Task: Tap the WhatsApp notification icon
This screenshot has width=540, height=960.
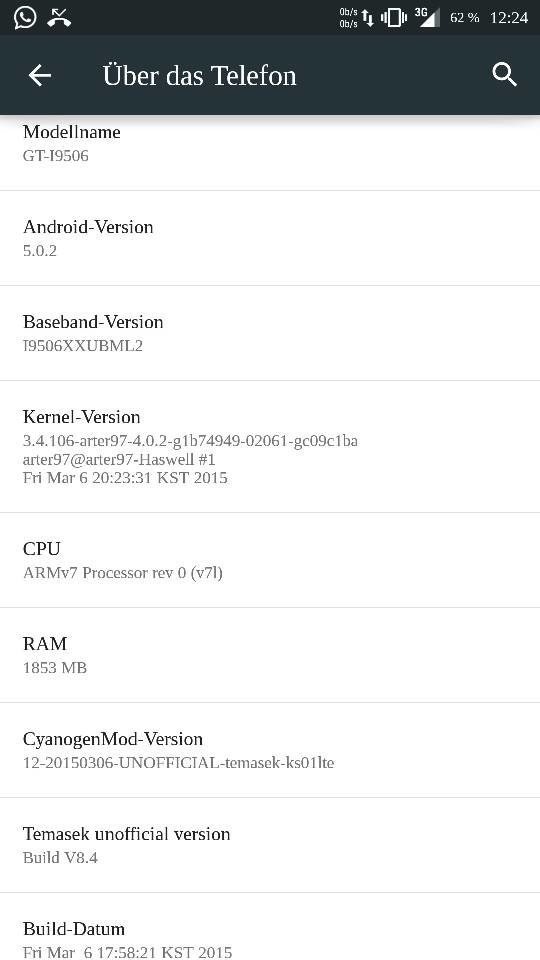Action: click(25, 17)
